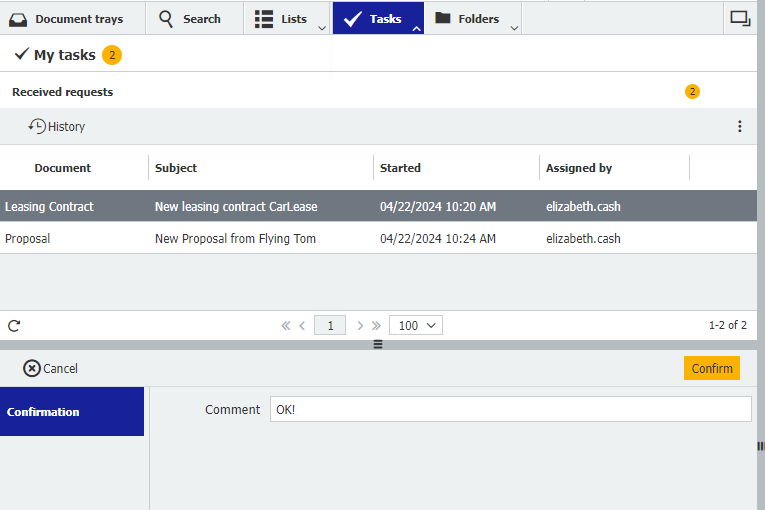Expand the Lists dropdown arrow

[x=321, y=27]
